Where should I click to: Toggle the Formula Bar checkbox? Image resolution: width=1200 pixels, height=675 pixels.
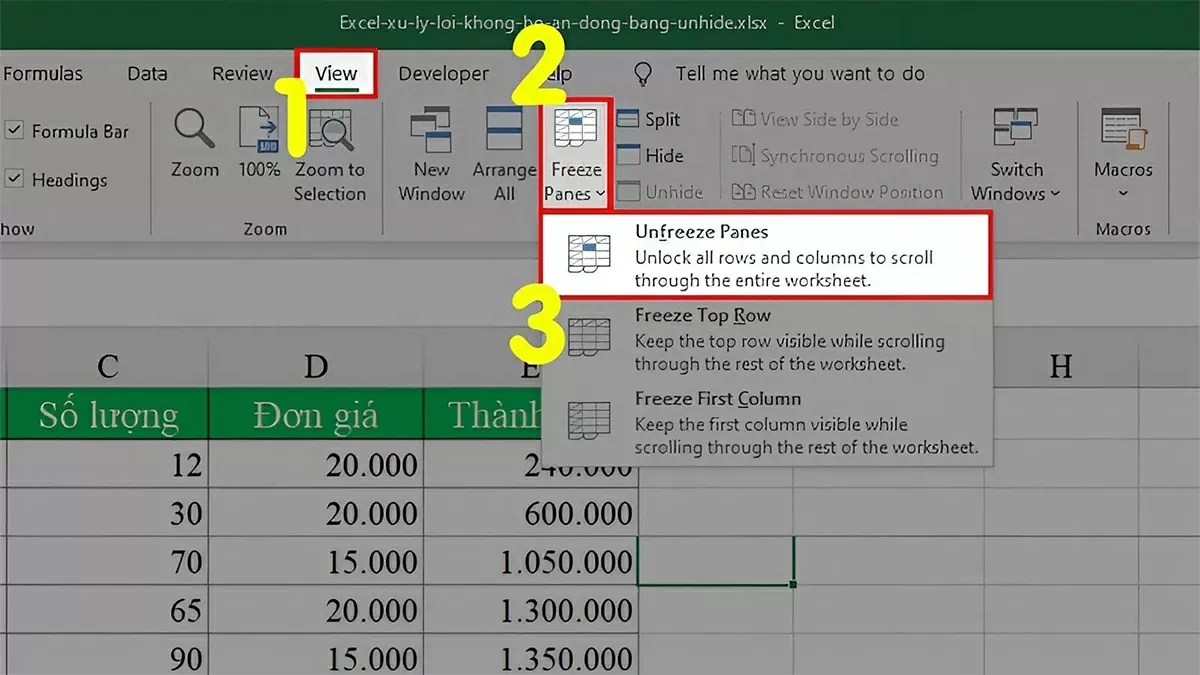(14, 131)
